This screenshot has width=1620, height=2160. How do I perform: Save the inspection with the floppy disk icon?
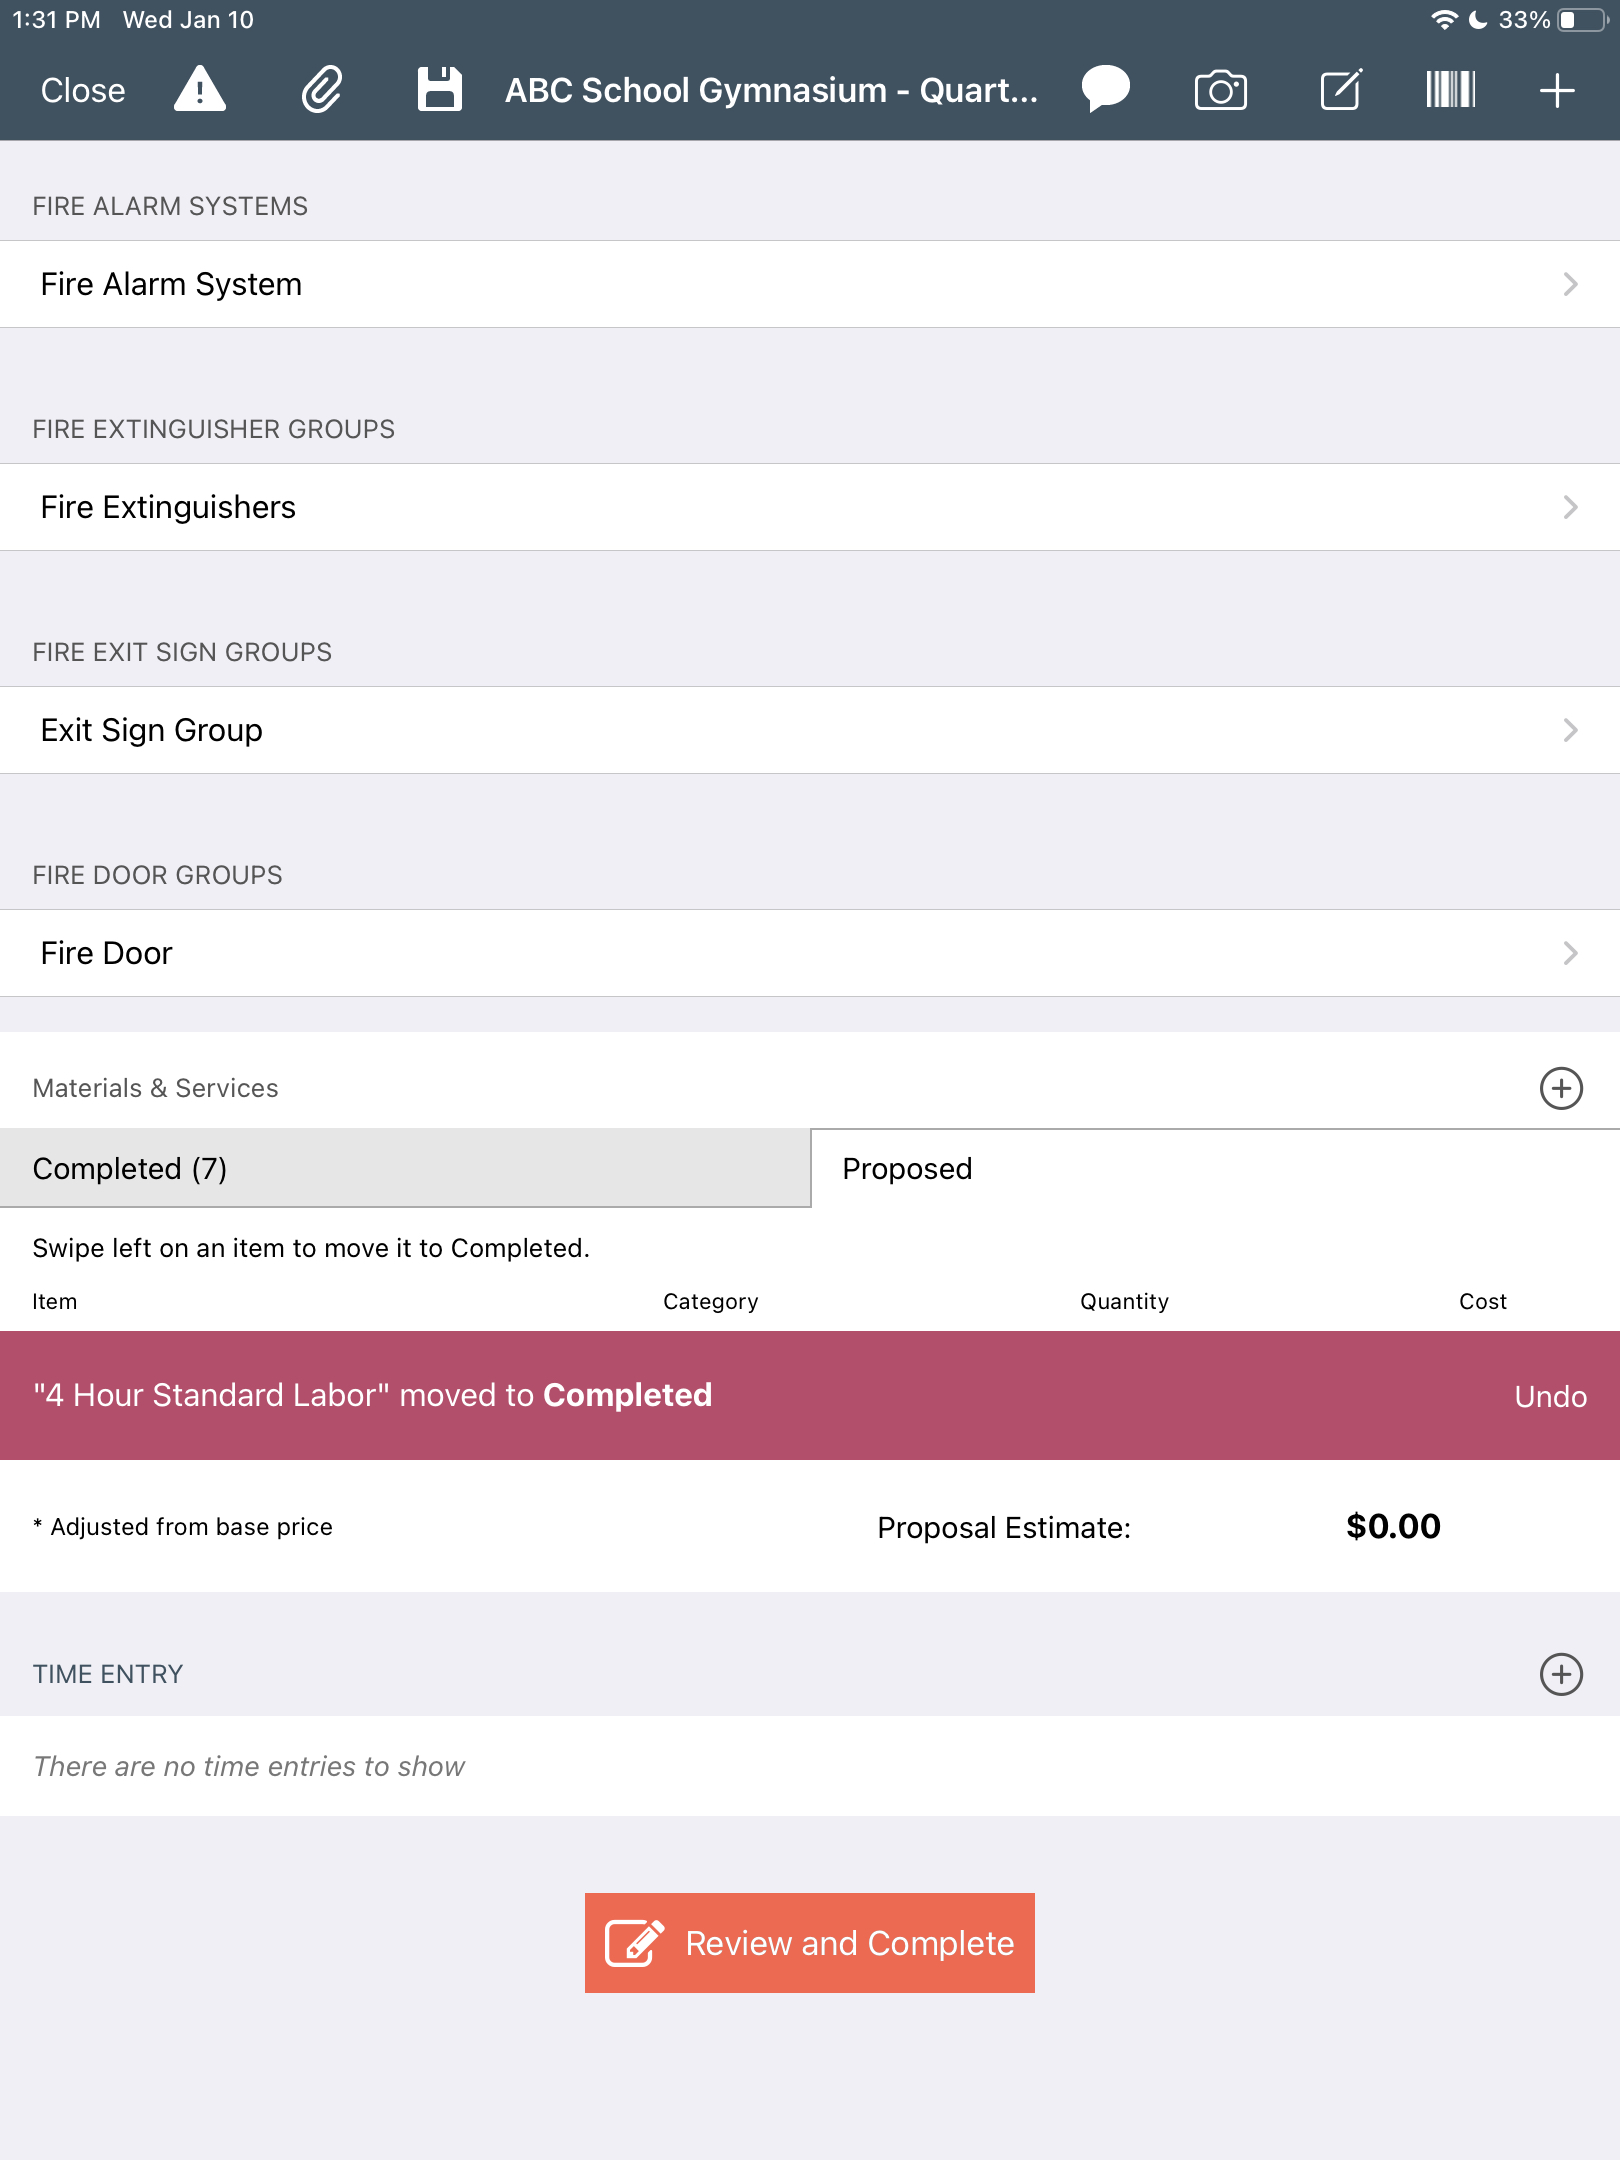pos(440,90)
